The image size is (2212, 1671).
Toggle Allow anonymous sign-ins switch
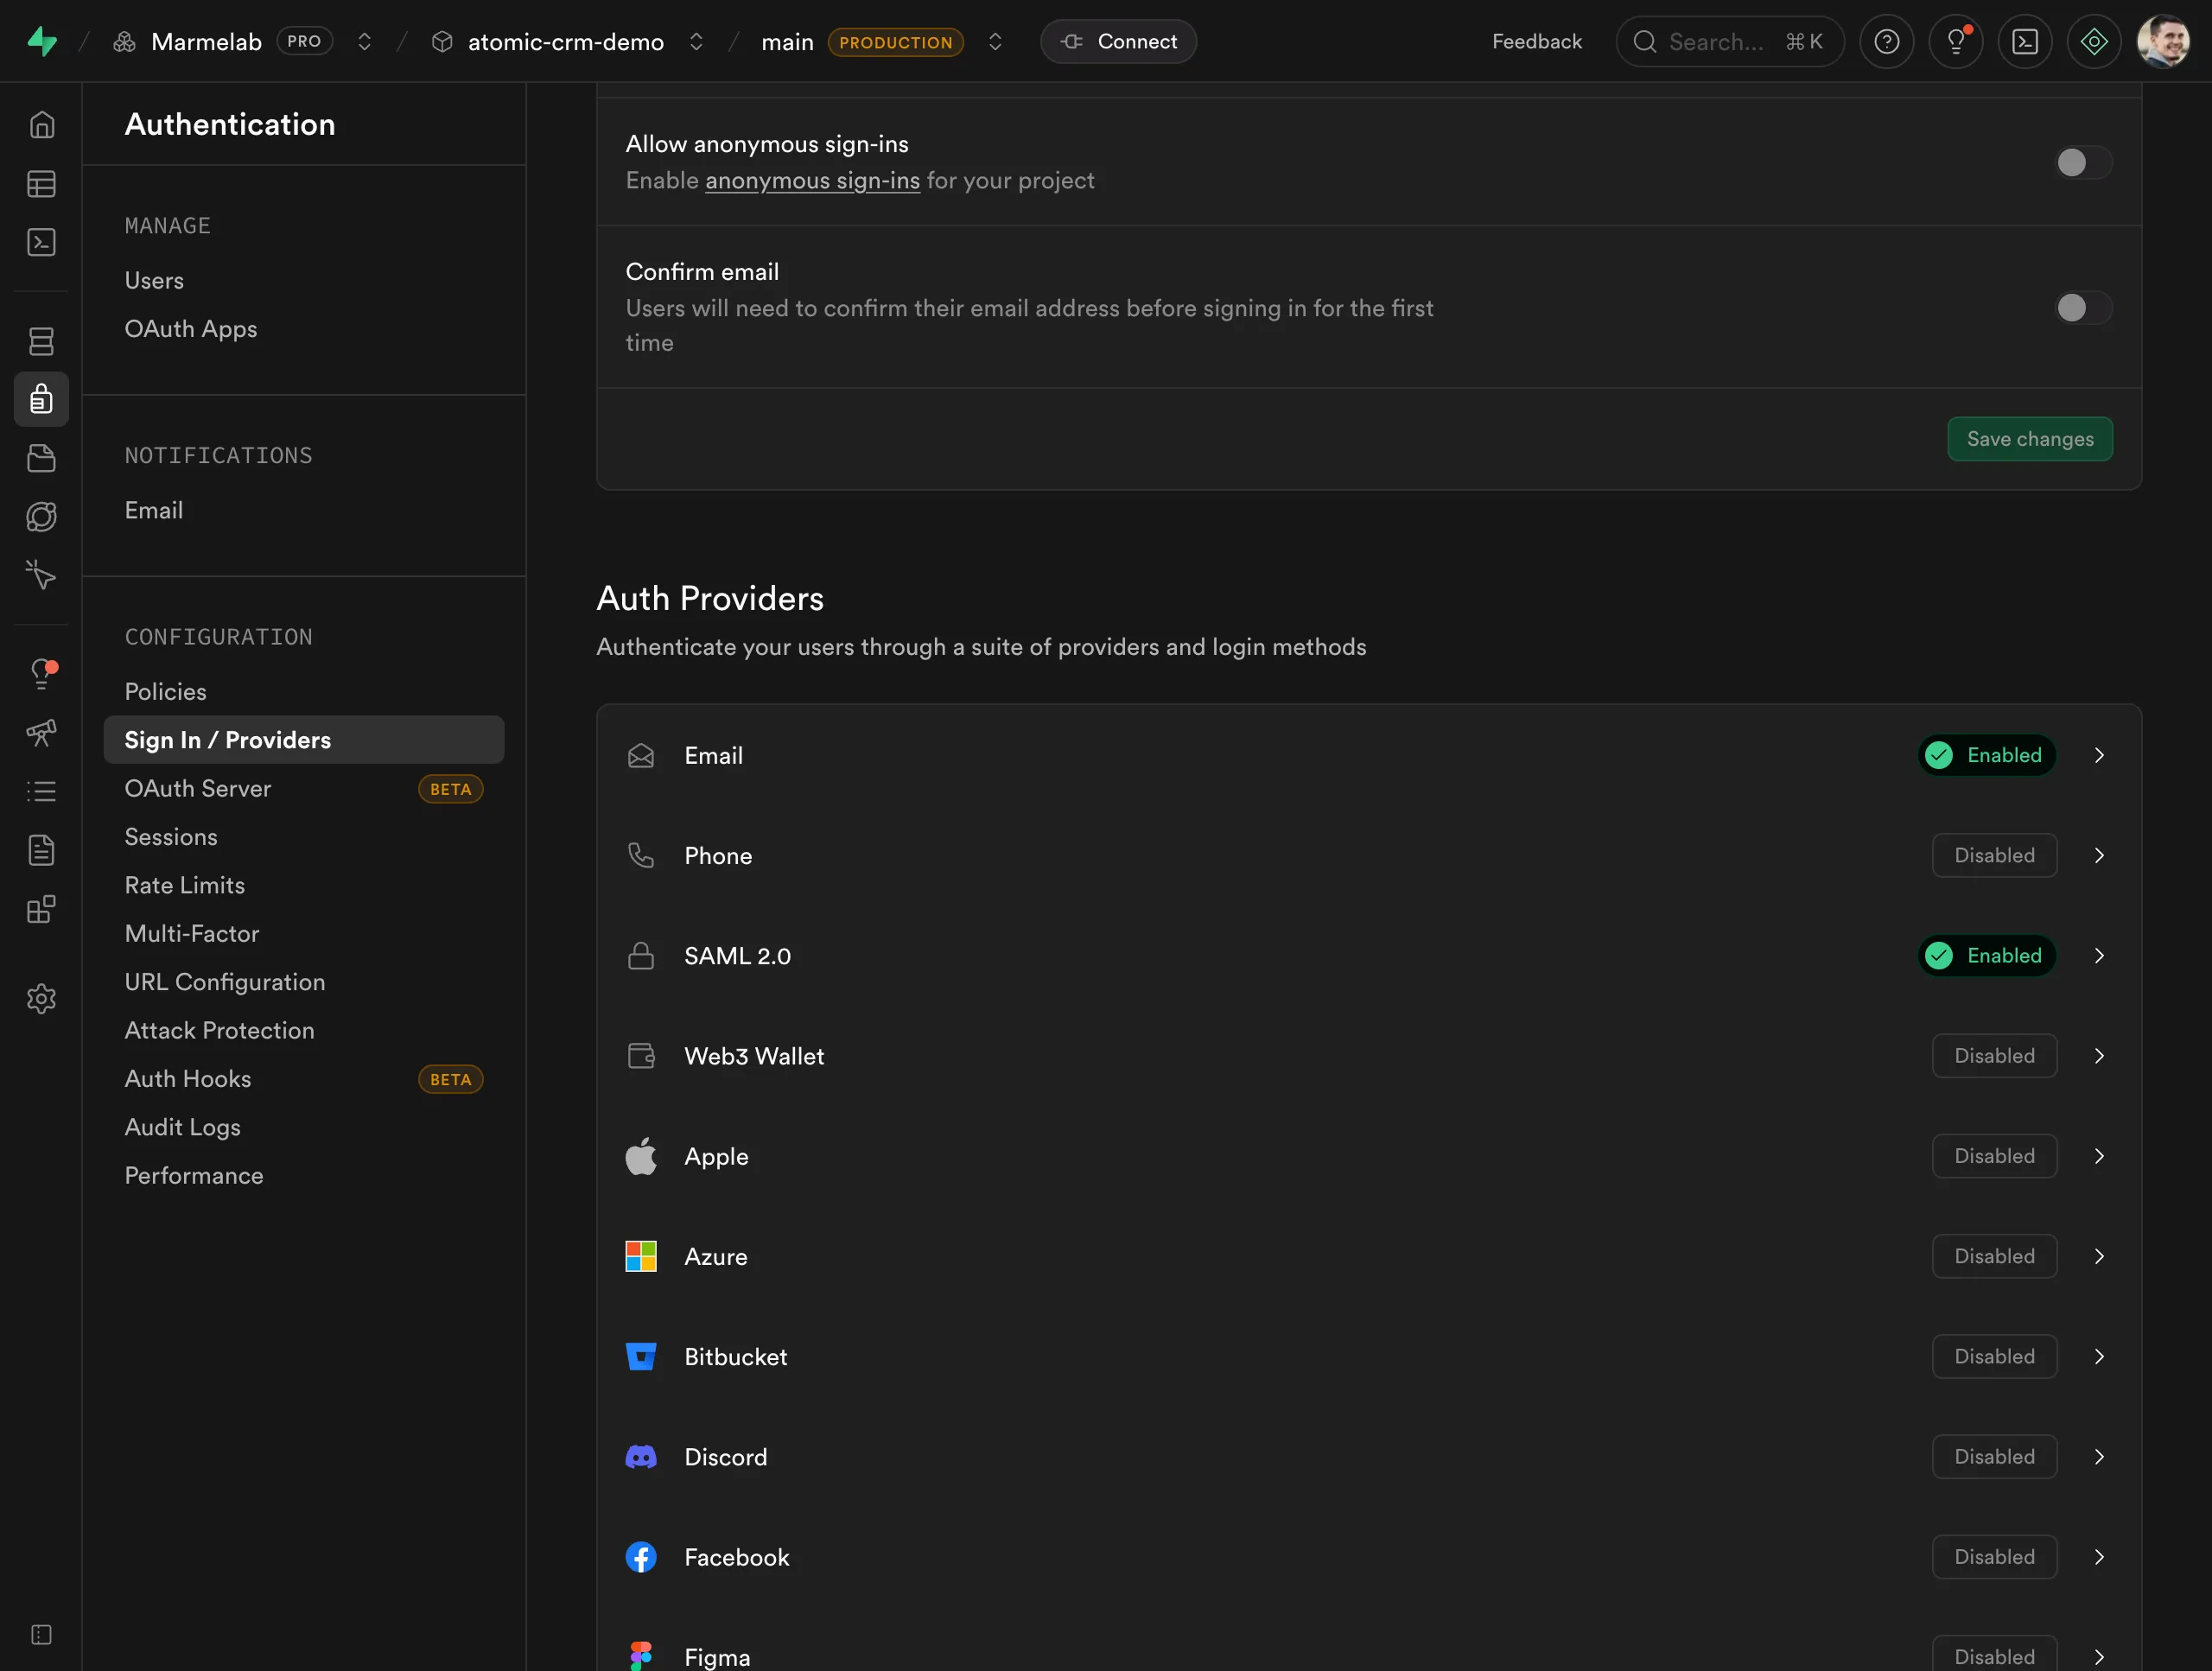2082,162
